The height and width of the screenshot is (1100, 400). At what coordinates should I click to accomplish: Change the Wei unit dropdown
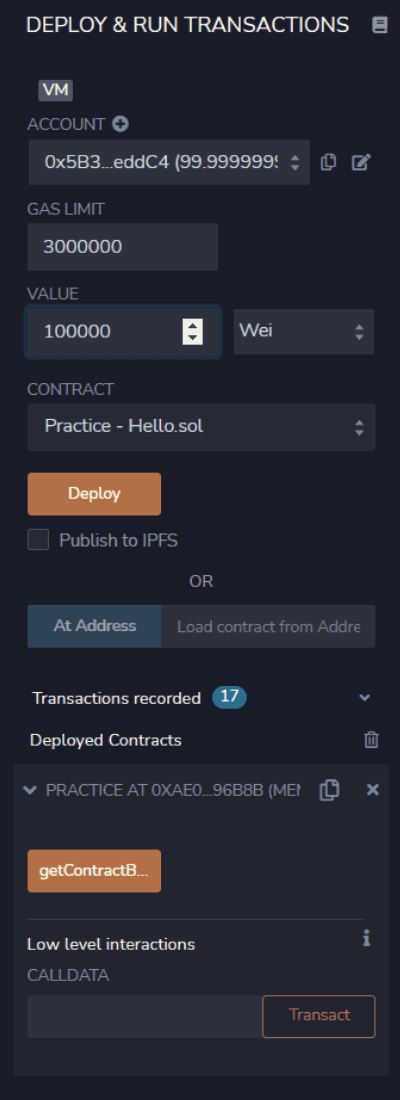click(x=304, y=331)
